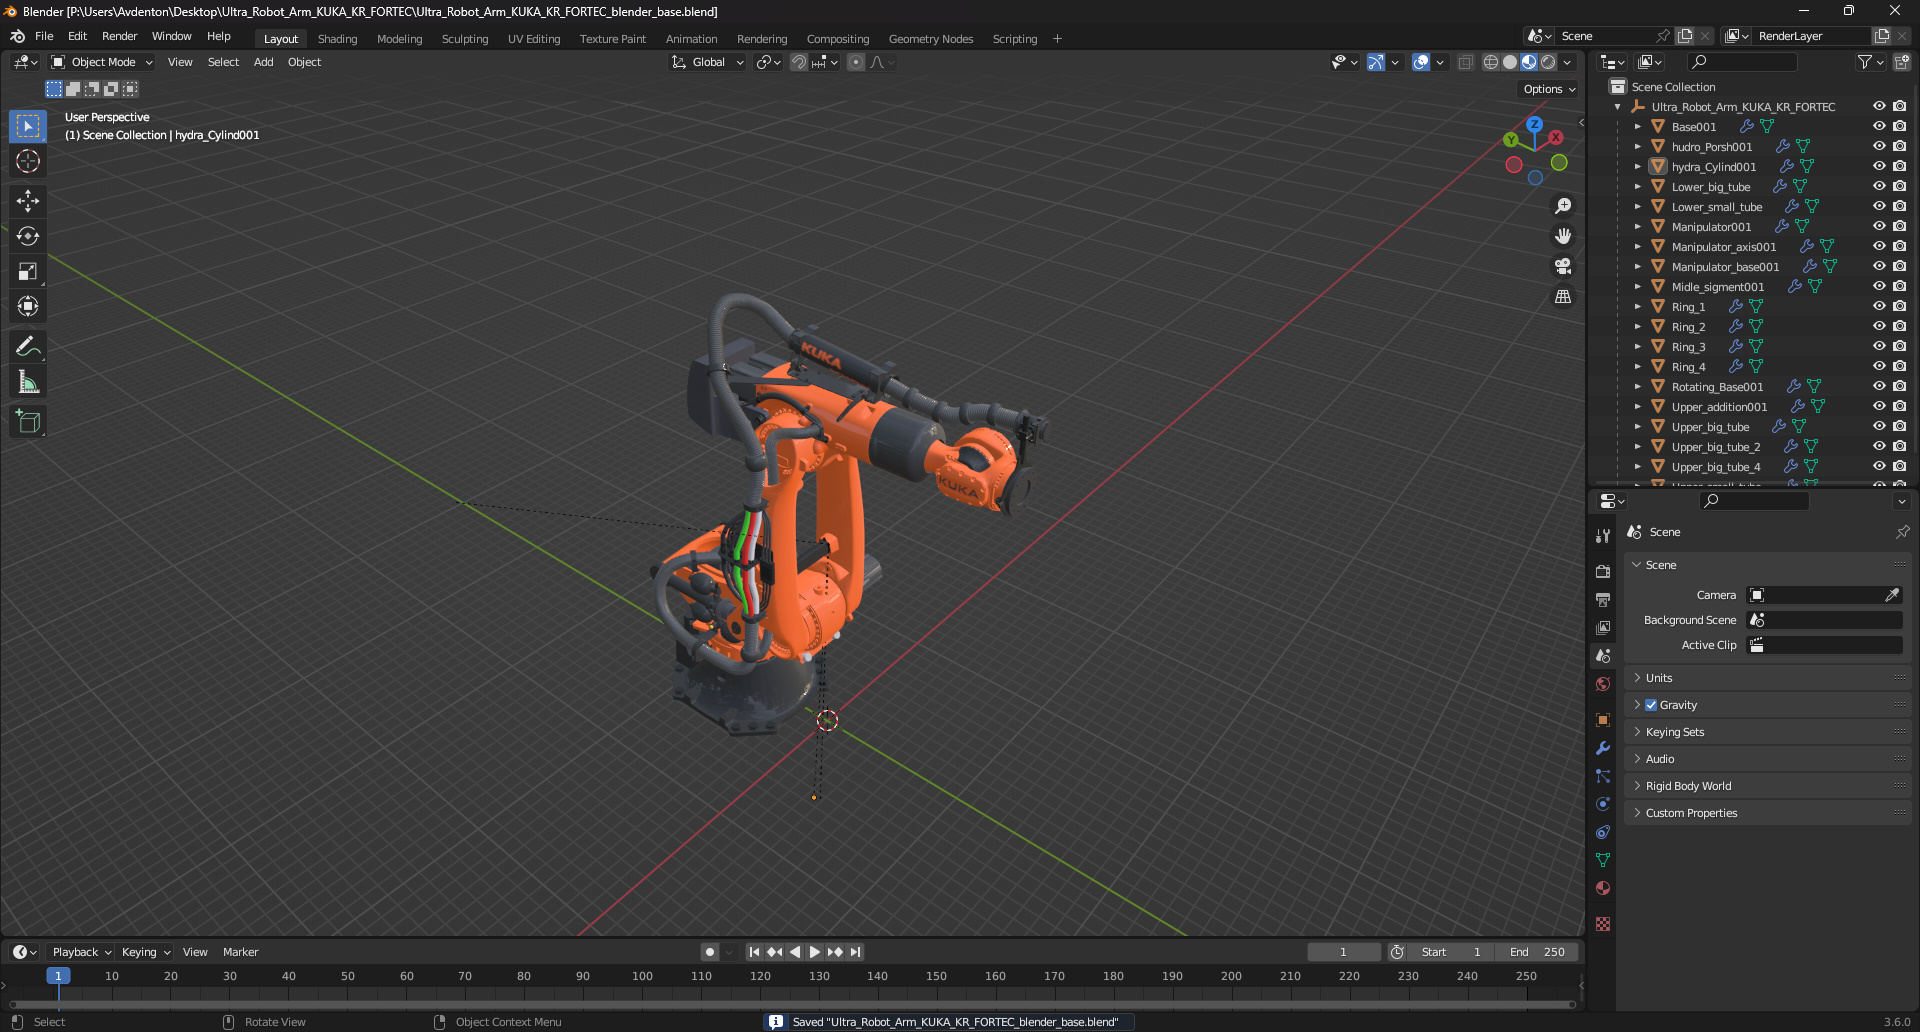Switch to Geometry Nodes workspace tab
The height and width of the screenshot is (1032, 1920).
931,39
